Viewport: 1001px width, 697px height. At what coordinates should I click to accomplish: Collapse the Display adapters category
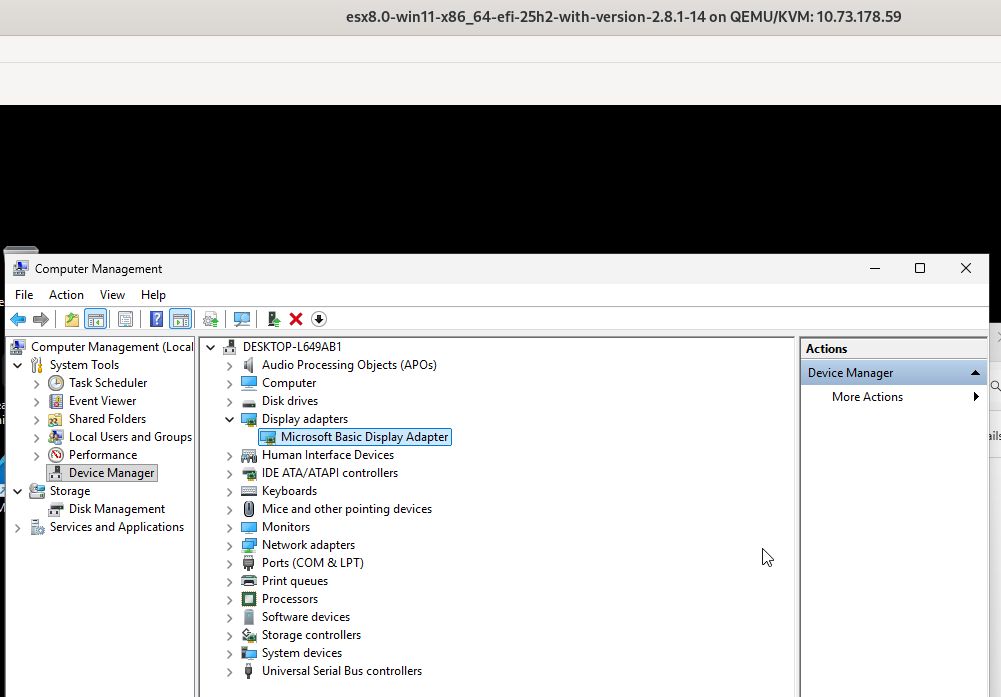point(229,419)
